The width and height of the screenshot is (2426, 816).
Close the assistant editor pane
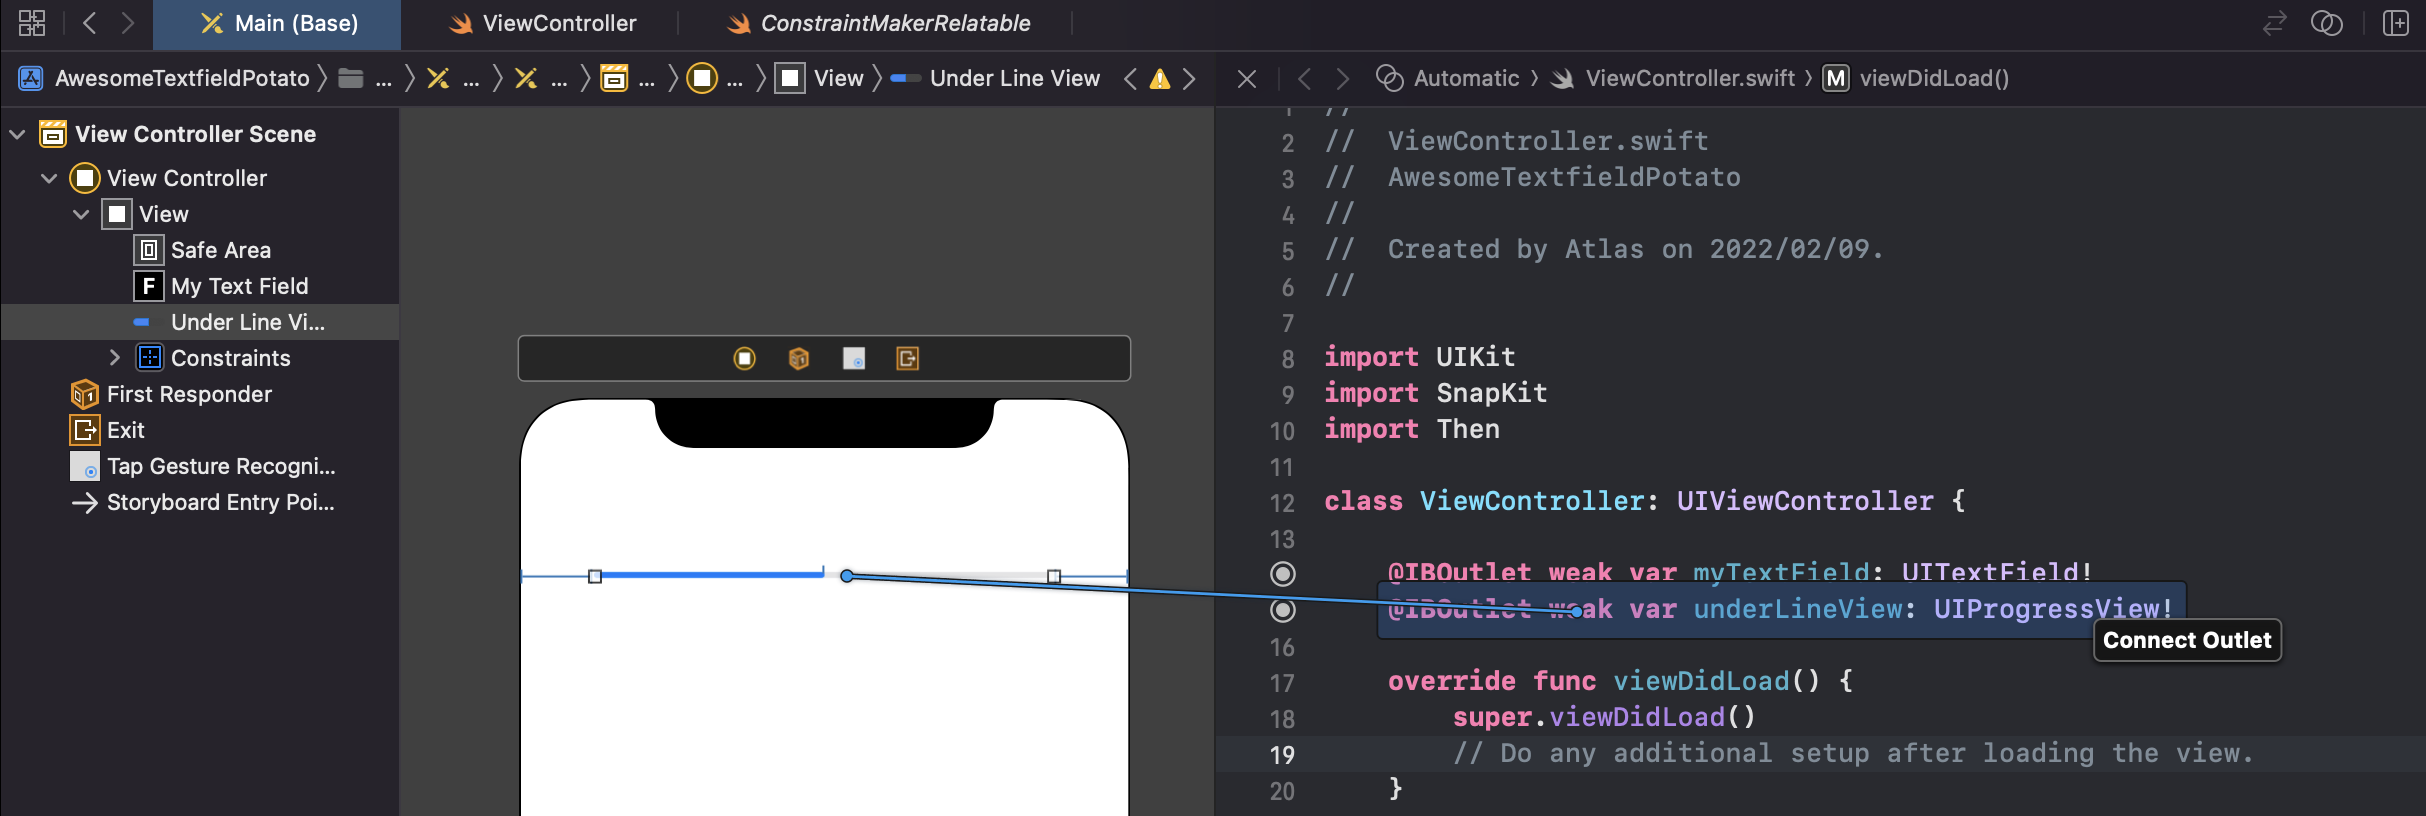coord(1247,78)
